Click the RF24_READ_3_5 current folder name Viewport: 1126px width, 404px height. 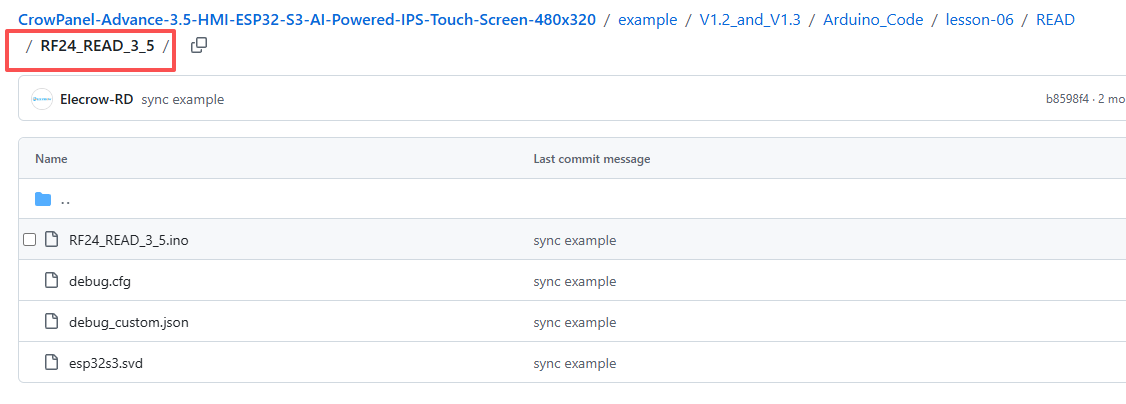point(97,47)
